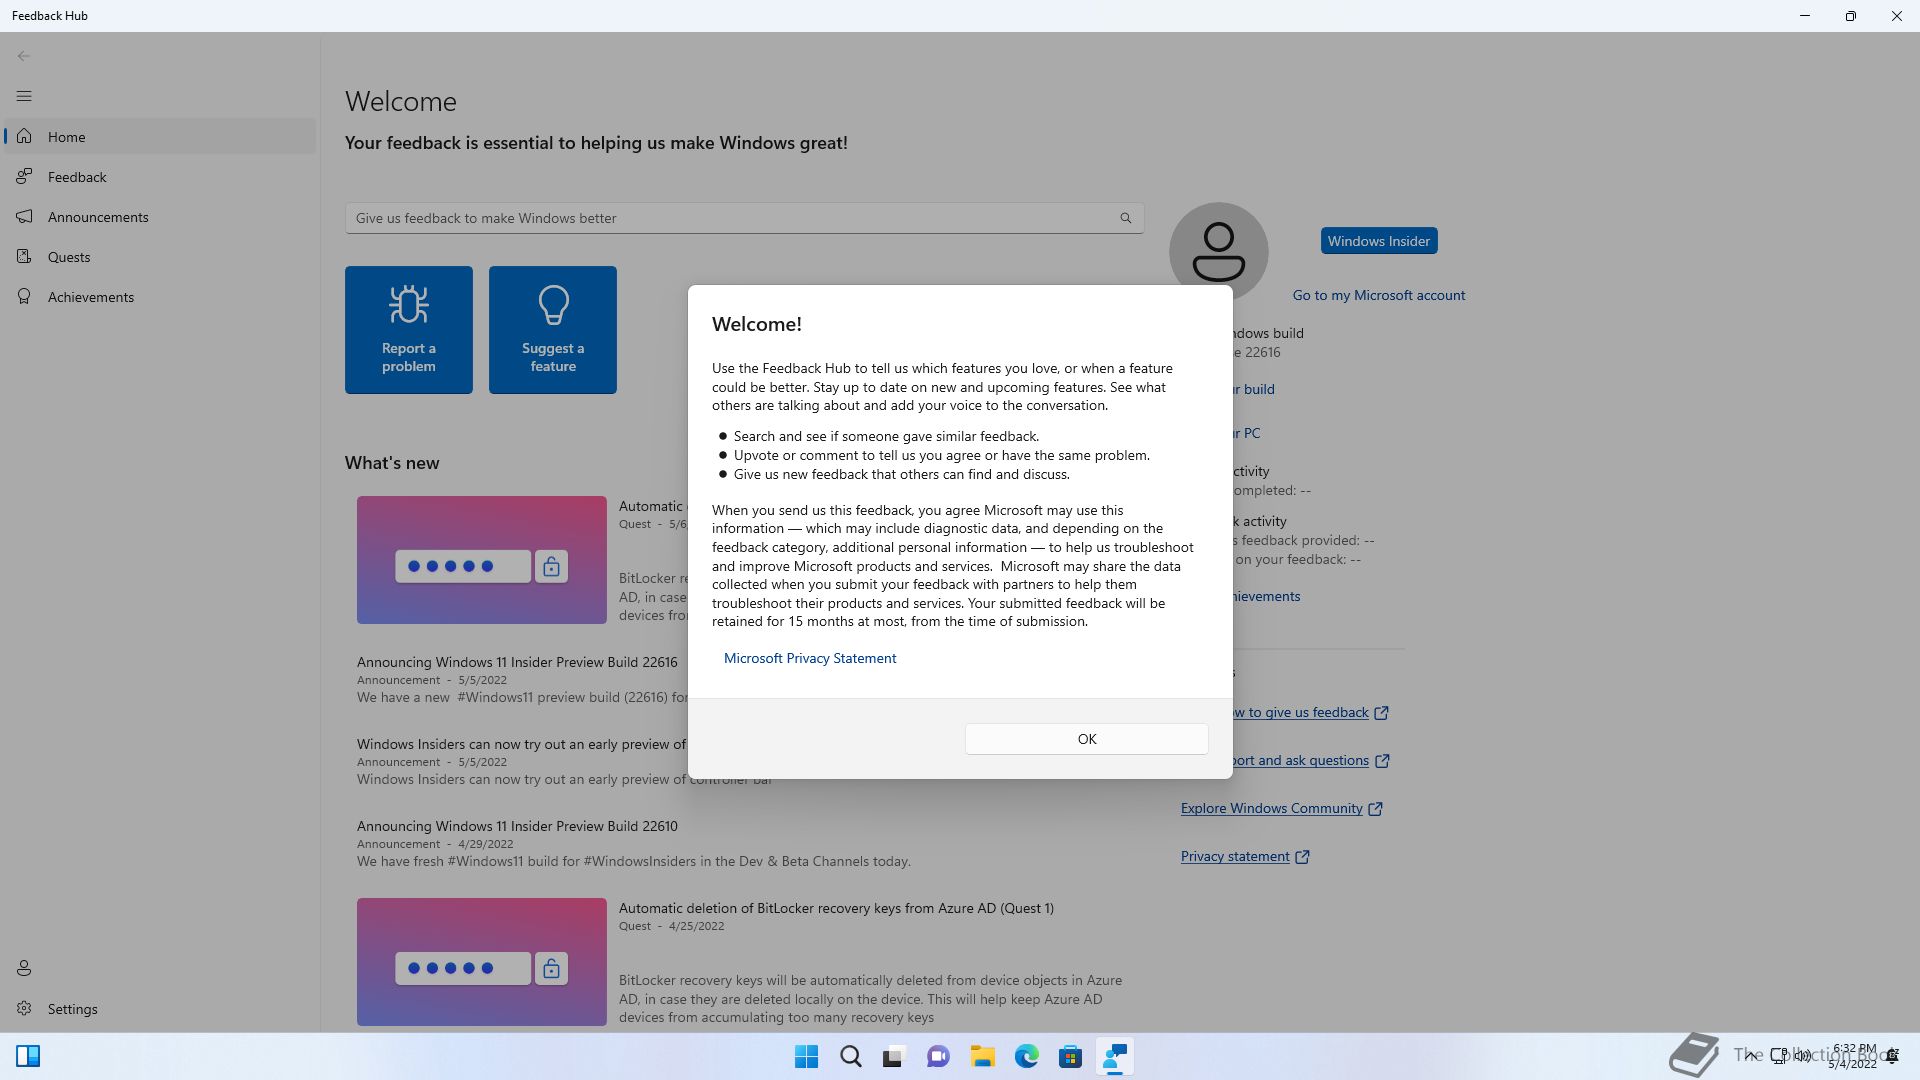Toggle the hamburger navigation menu

coord(24,96)
